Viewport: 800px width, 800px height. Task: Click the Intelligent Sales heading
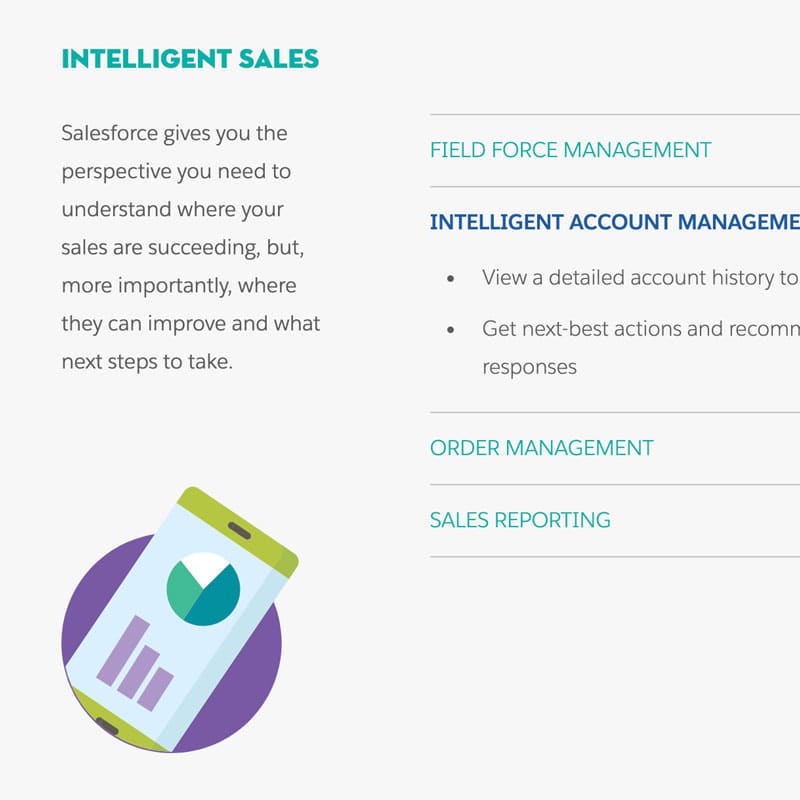190,59
